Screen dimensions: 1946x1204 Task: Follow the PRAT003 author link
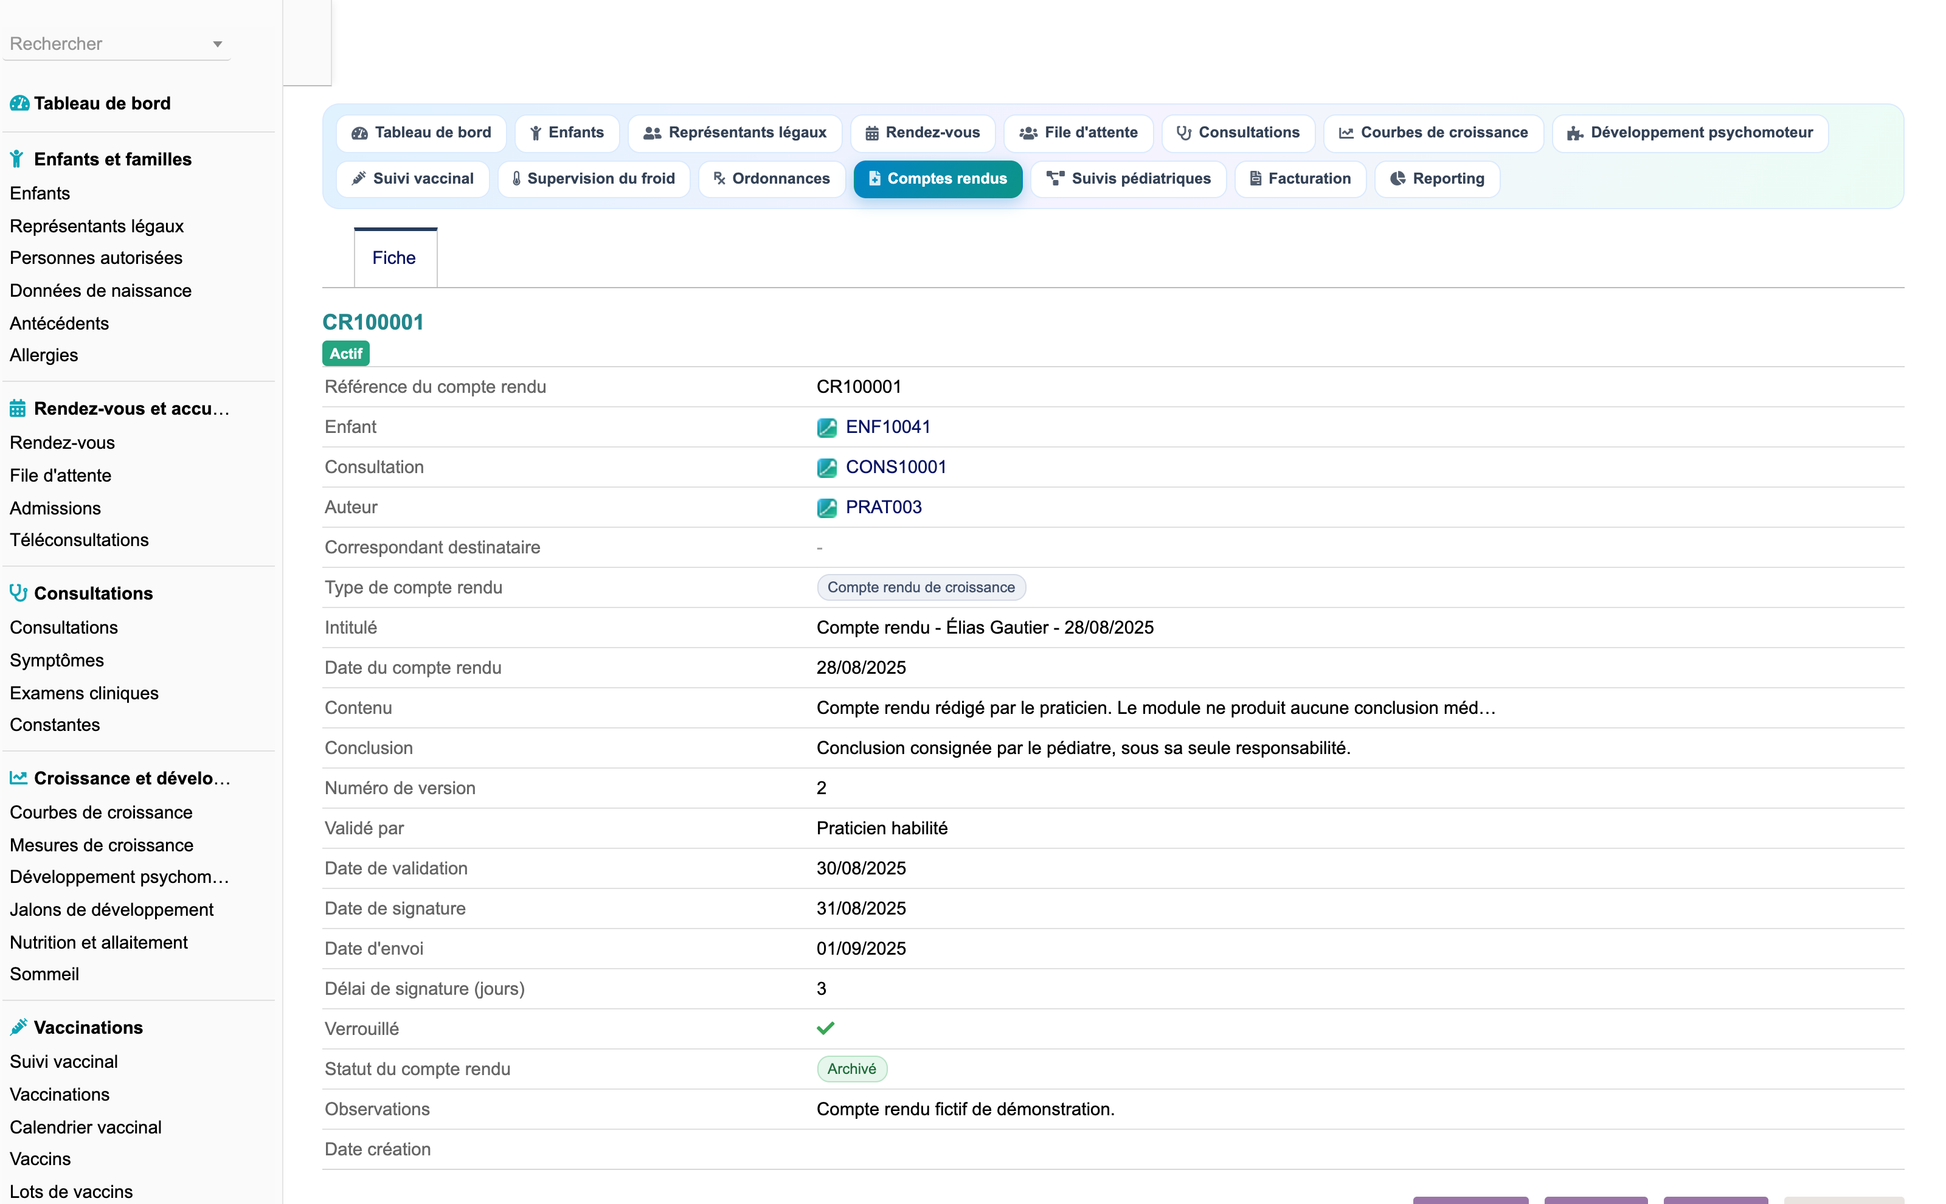(884, 507)
